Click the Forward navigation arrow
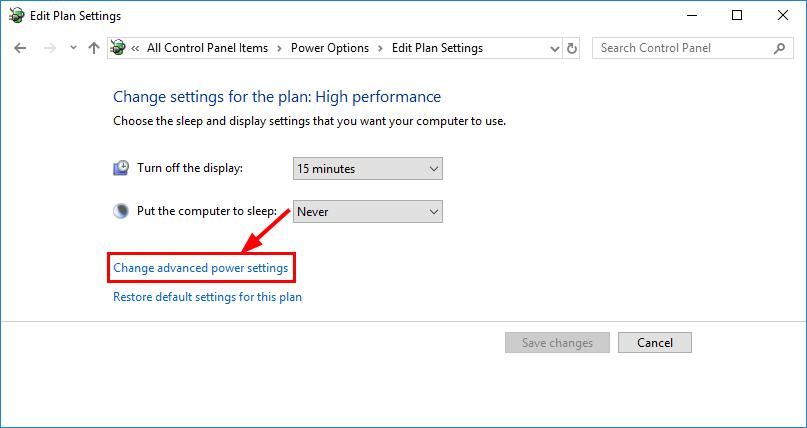 49,48
